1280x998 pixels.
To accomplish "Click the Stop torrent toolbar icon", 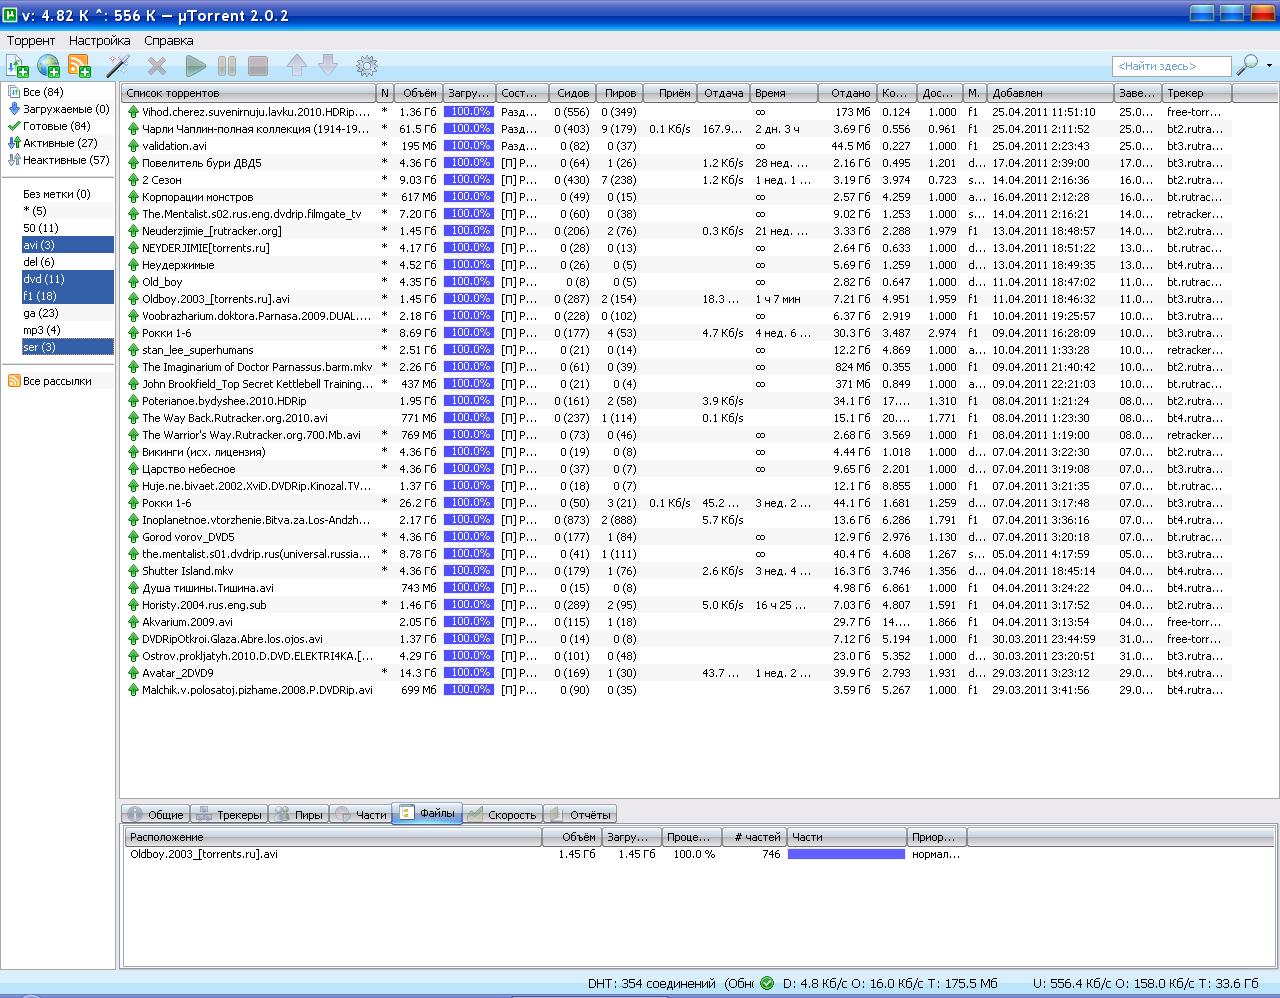I will [x=258, y=66].
